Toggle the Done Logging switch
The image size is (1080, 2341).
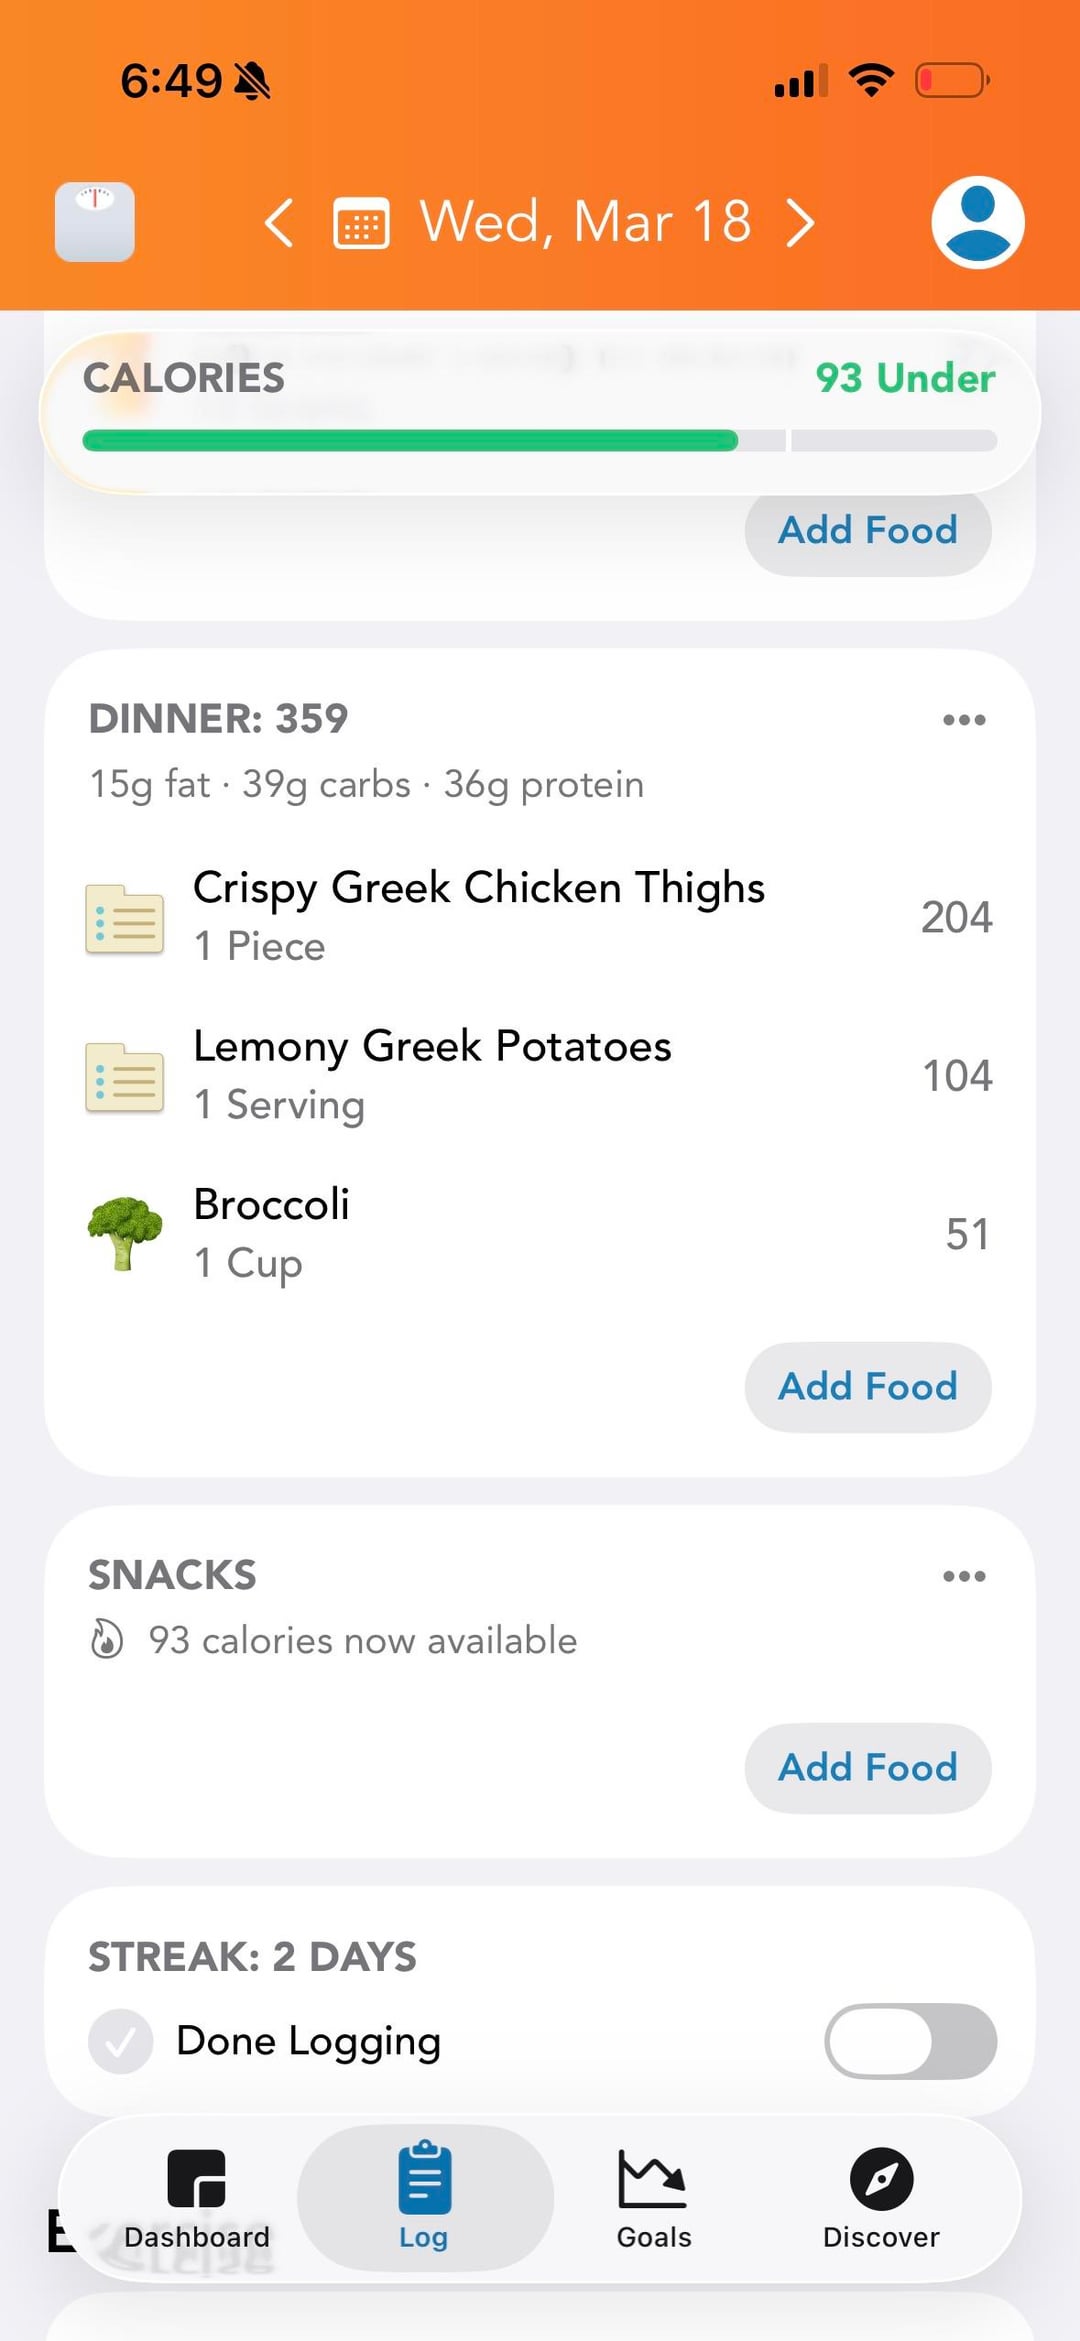pos(910,2041)
